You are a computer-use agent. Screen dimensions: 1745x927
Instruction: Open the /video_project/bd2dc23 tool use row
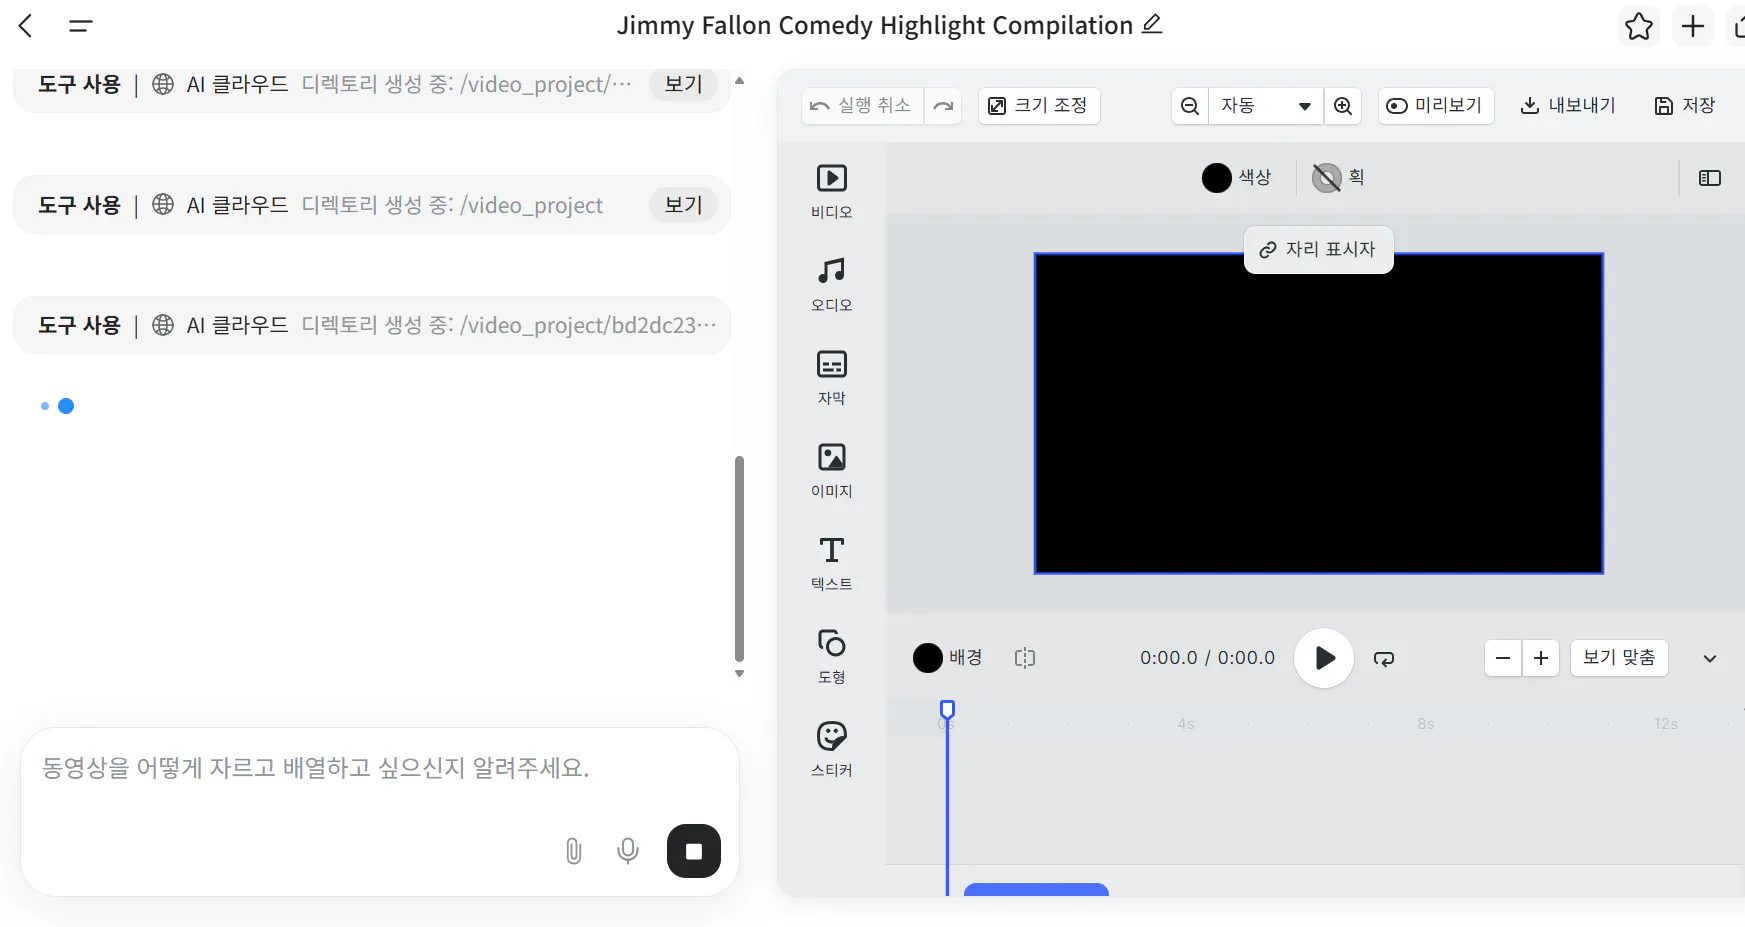click(x=372, y=325)
